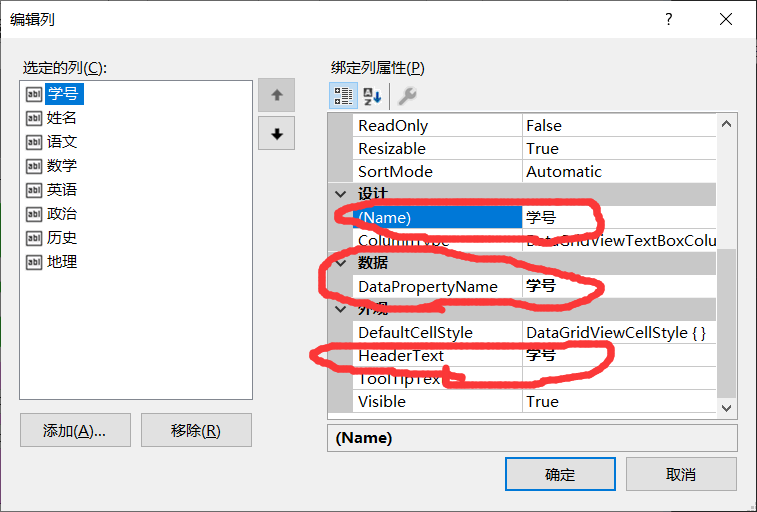Click the DefaultCellStyle value field
The image size is (757, 512).
[x=619, y=332]
